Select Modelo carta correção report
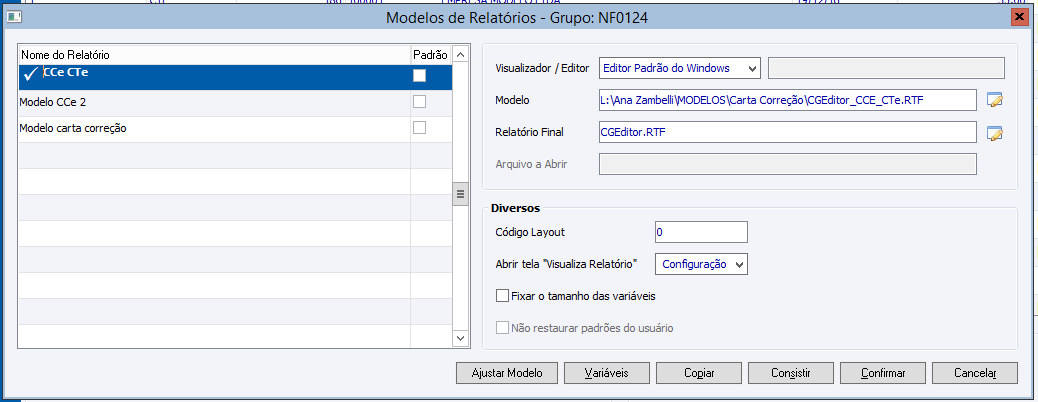Screen dimensions: 1038x402 pos(73,129)
